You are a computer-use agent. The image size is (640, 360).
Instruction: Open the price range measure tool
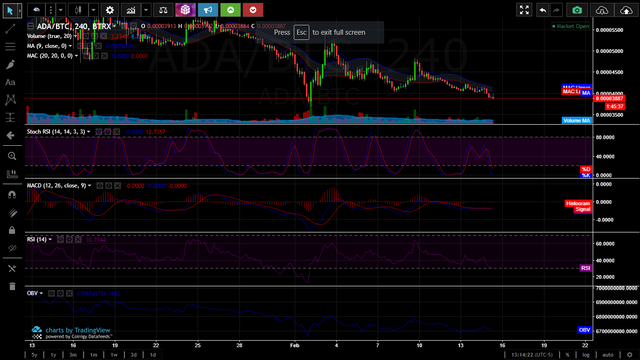click(x=11, y=118)
